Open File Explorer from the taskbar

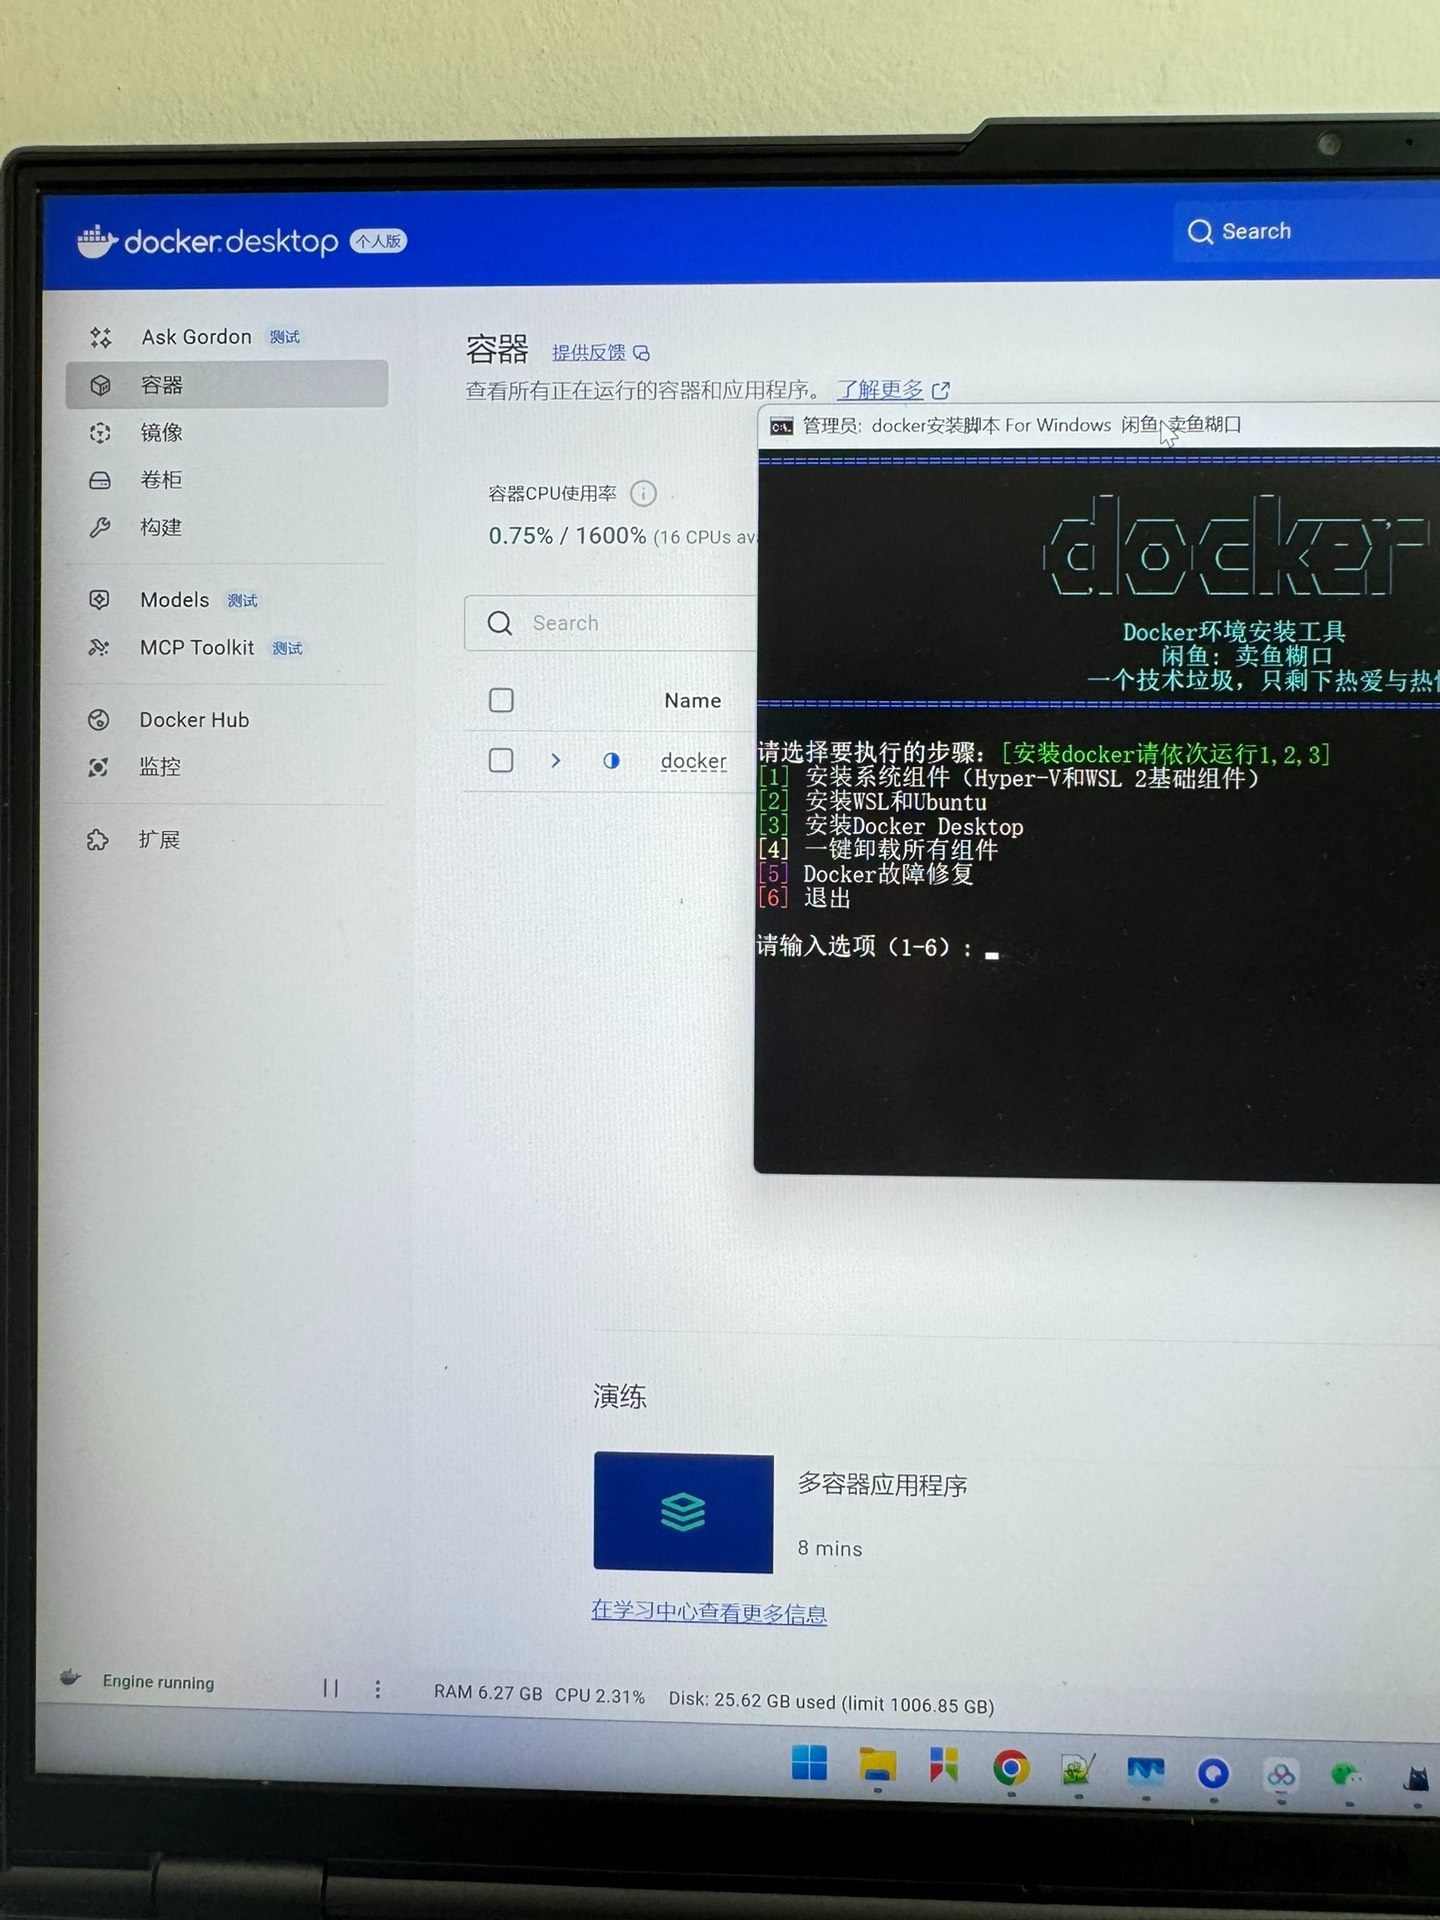(878, 1766)
